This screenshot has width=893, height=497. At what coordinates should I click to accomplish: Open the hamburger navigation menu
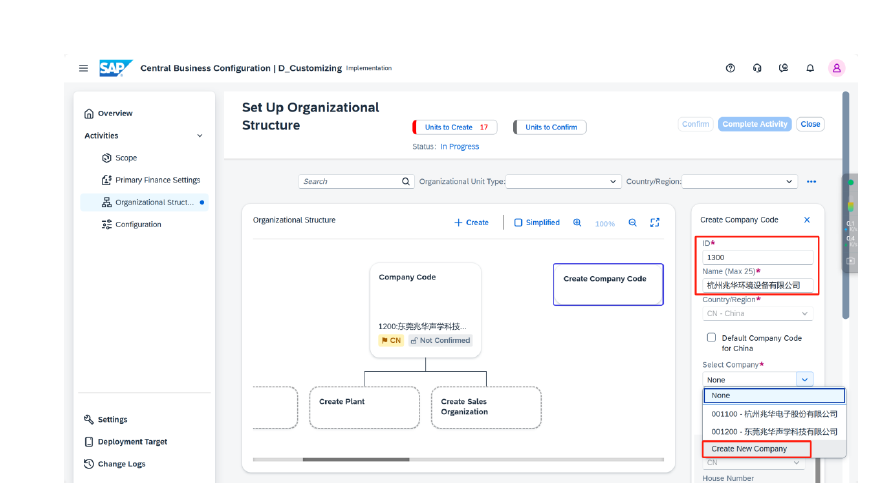pos(84,68)
